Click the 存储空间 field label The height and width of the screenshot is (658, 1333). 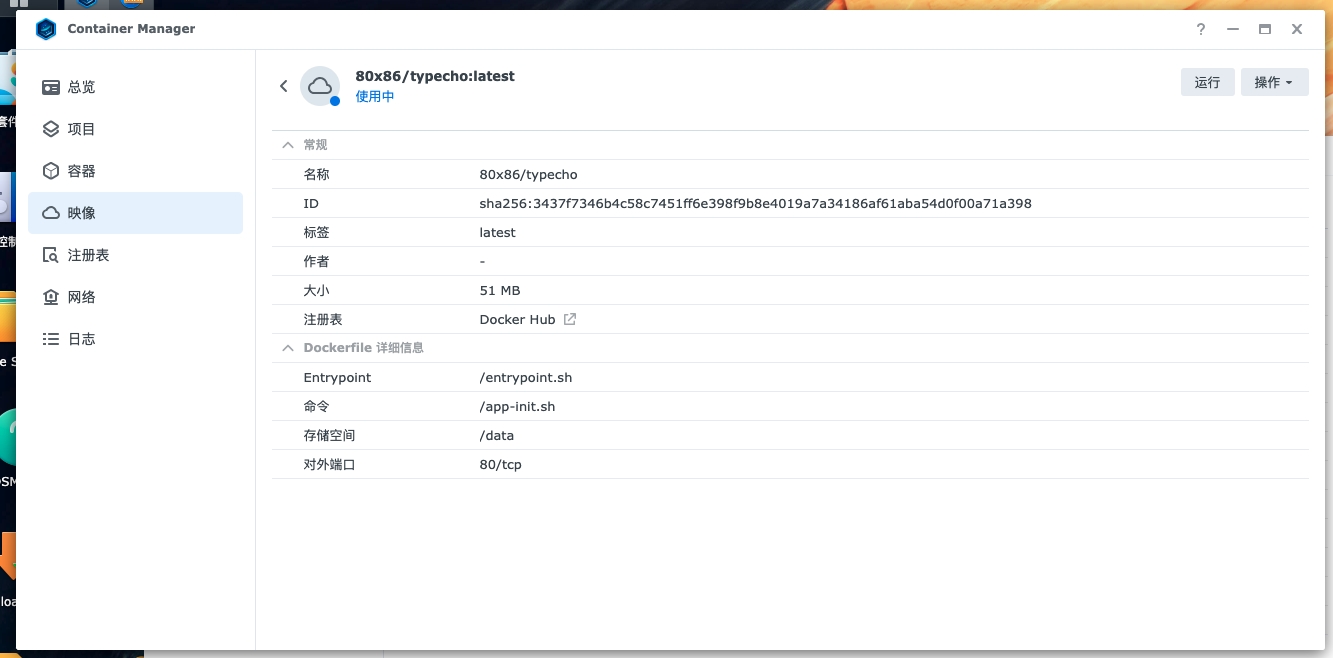click(330, 435)
